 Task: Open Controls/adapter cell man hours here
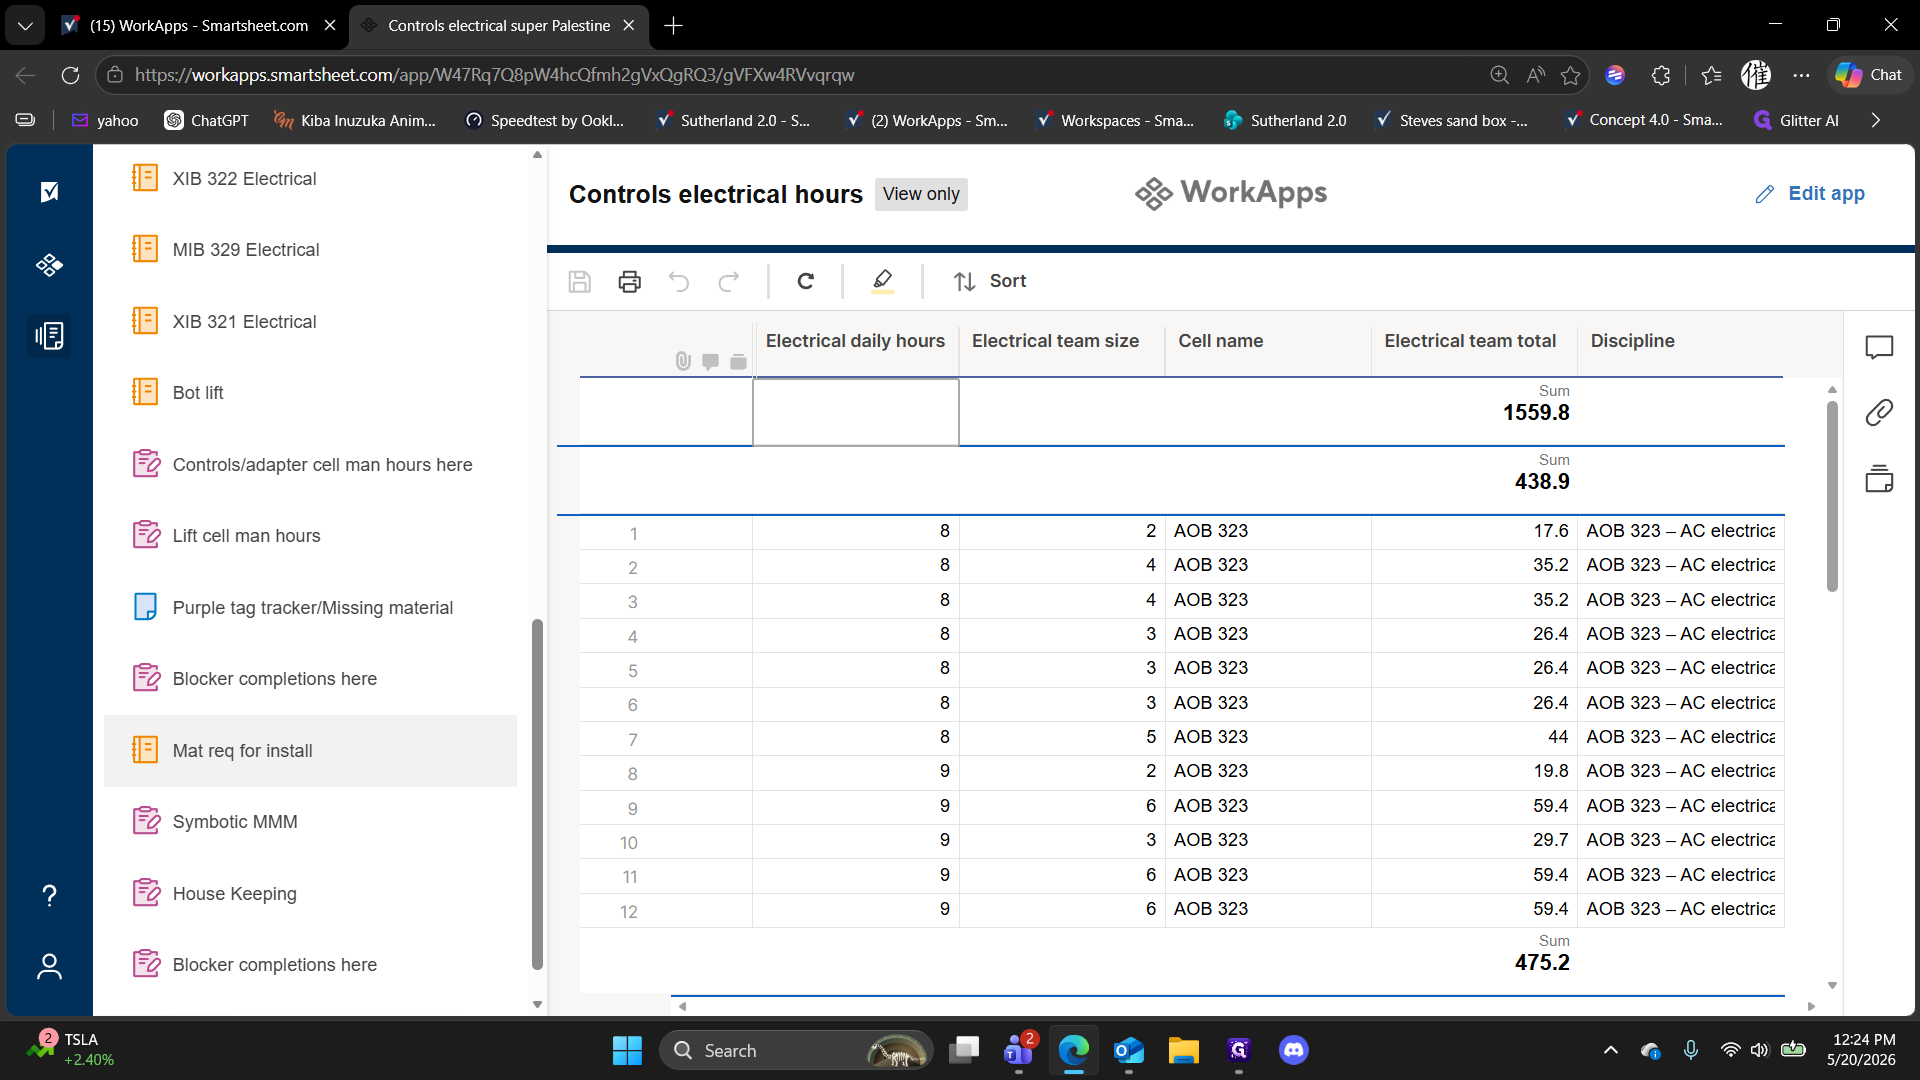pos(310,465)
